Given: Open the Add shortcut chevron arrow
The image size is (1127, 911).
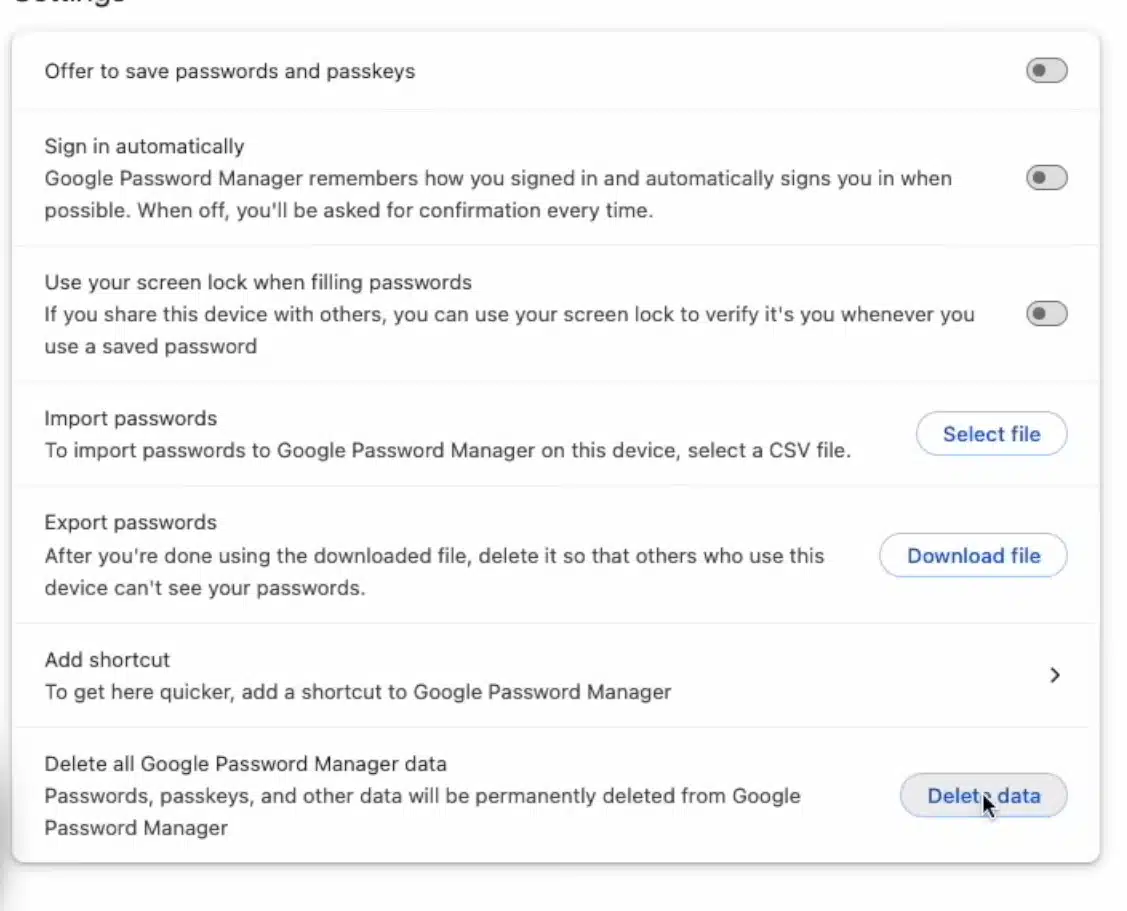Looking at the screenshot, I should [x=1054, y=675].
